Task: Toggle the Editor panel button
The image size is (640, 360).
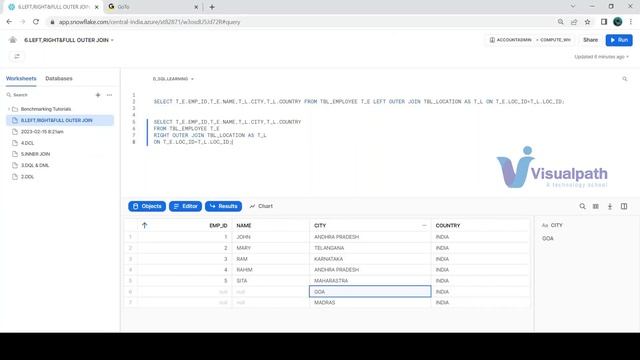Action: (x=185, y=206)
